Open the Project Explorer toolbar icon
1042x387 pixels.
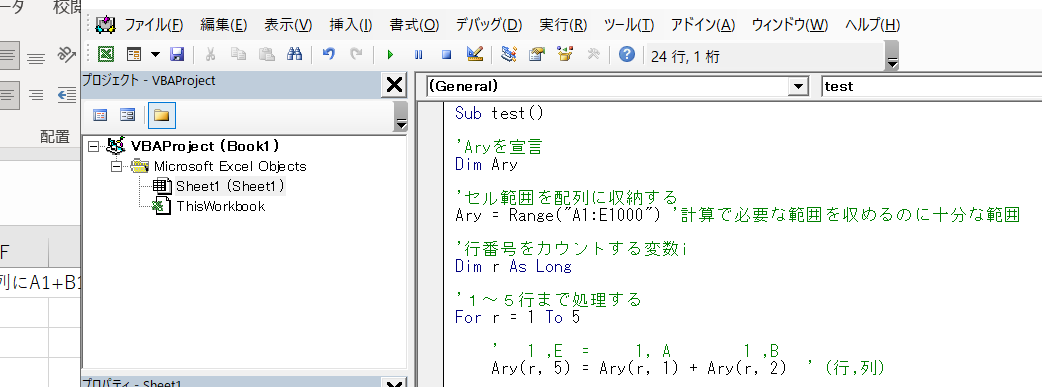[509, 55]
